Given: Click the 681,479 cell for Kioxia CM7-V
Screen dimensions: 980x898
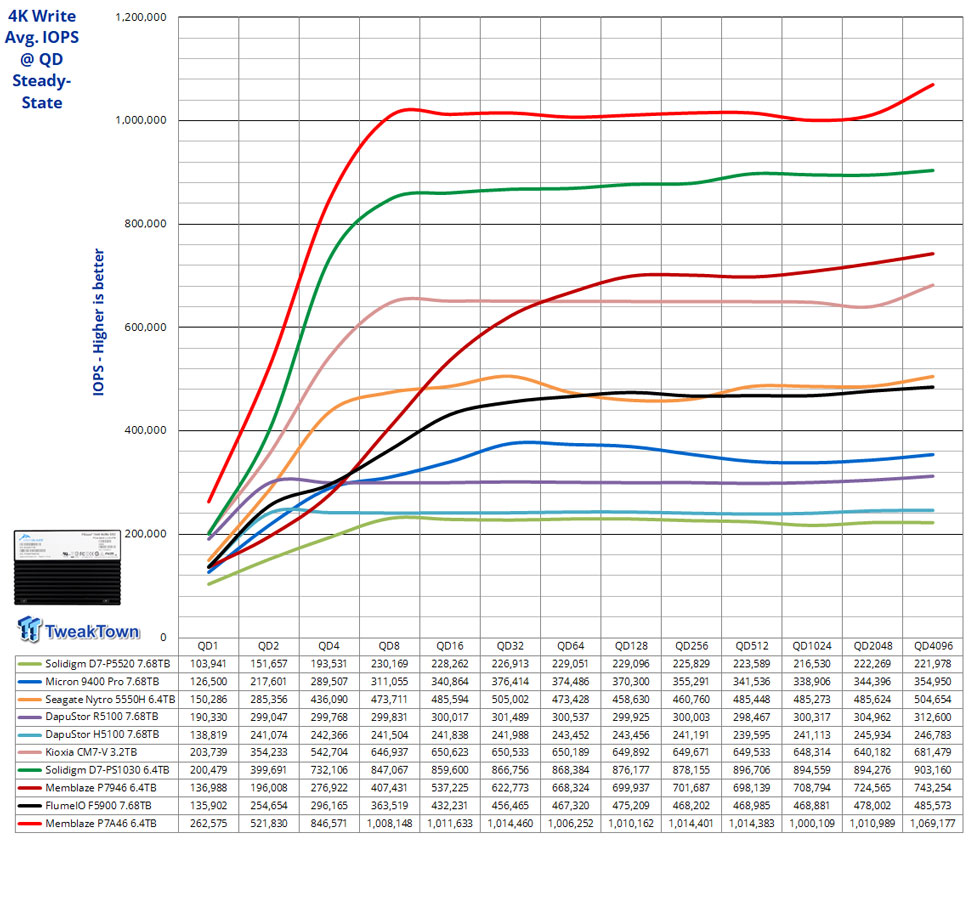Looking at the screenshot, I should (x=933, y=752).
